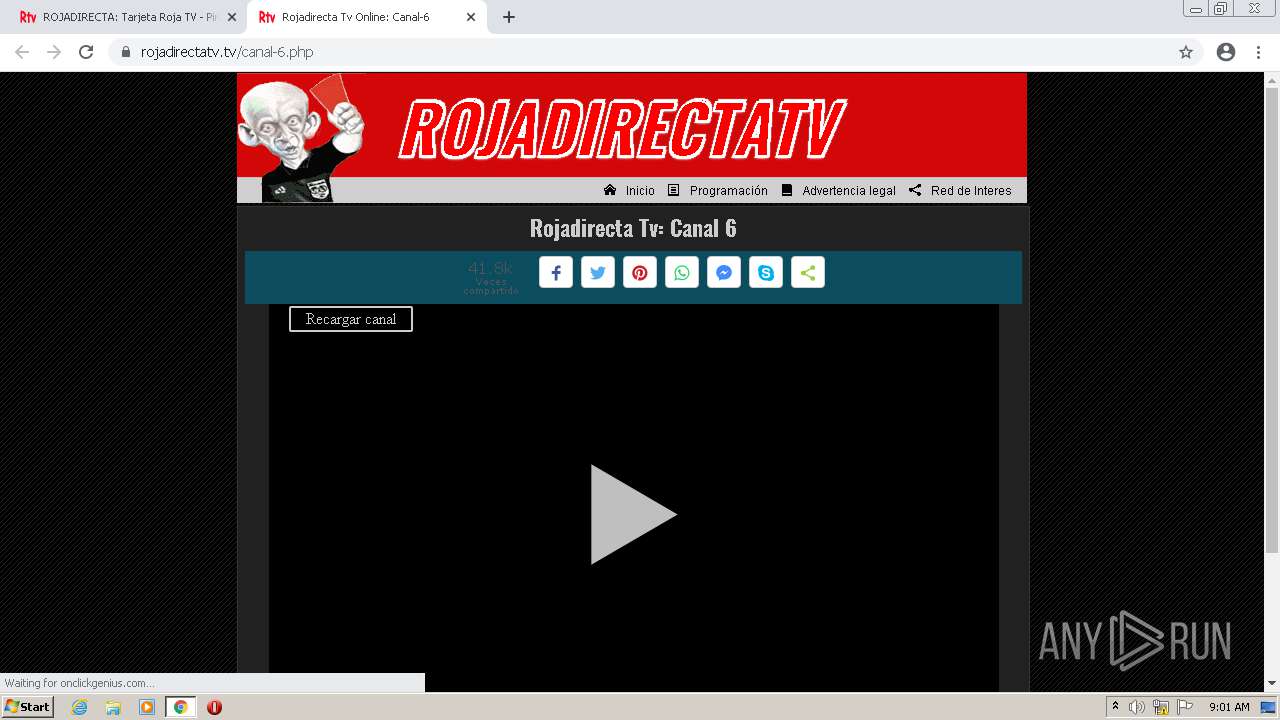
Task: Open the Chrome profile account icon
Action: (x=1226, y=52)
